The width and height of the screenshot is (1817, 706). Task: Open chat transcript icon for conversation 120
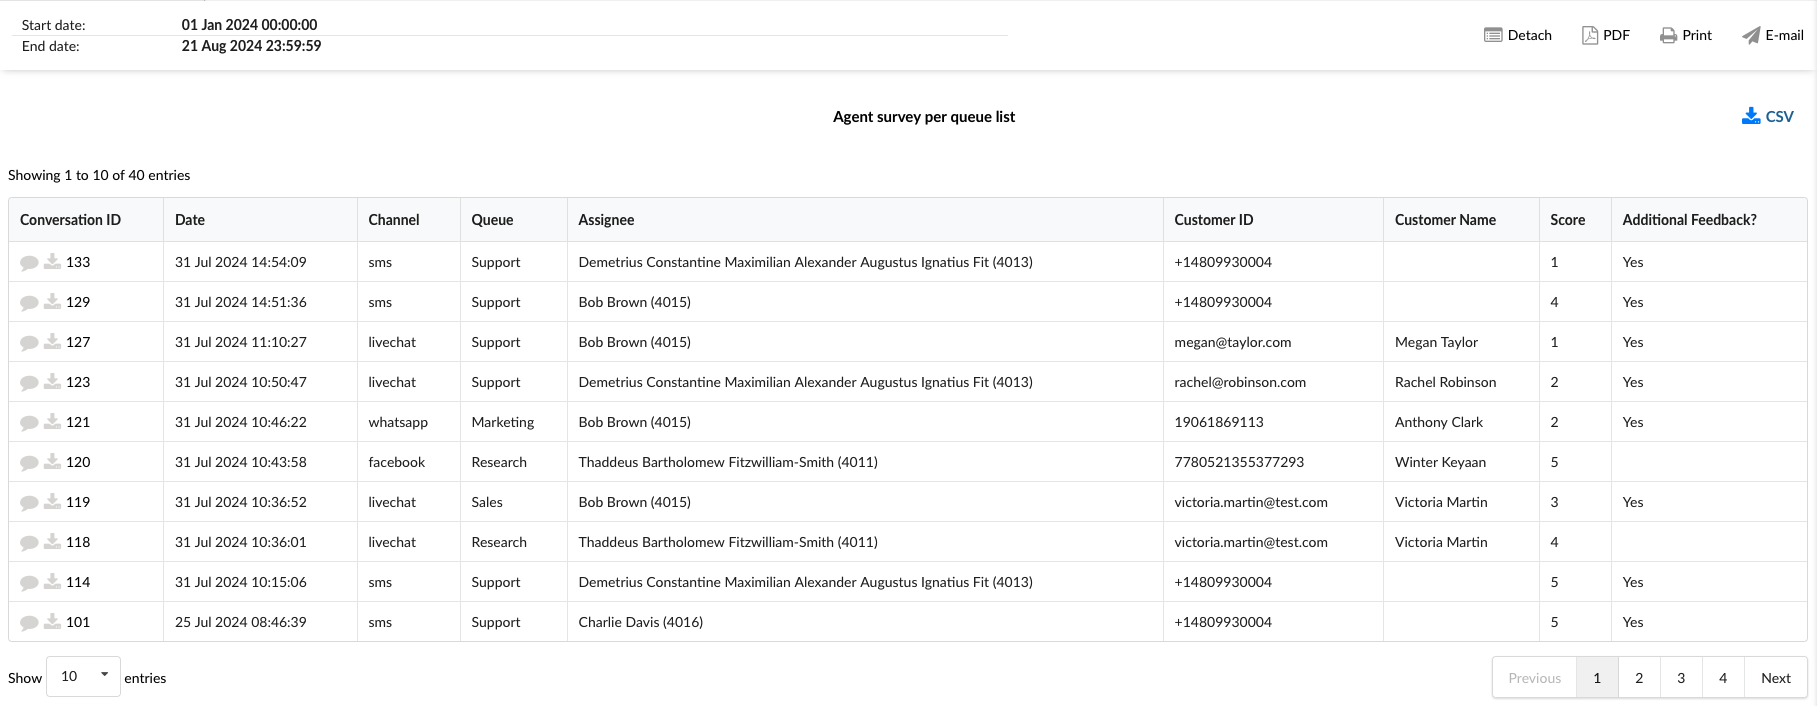(29, 463)
